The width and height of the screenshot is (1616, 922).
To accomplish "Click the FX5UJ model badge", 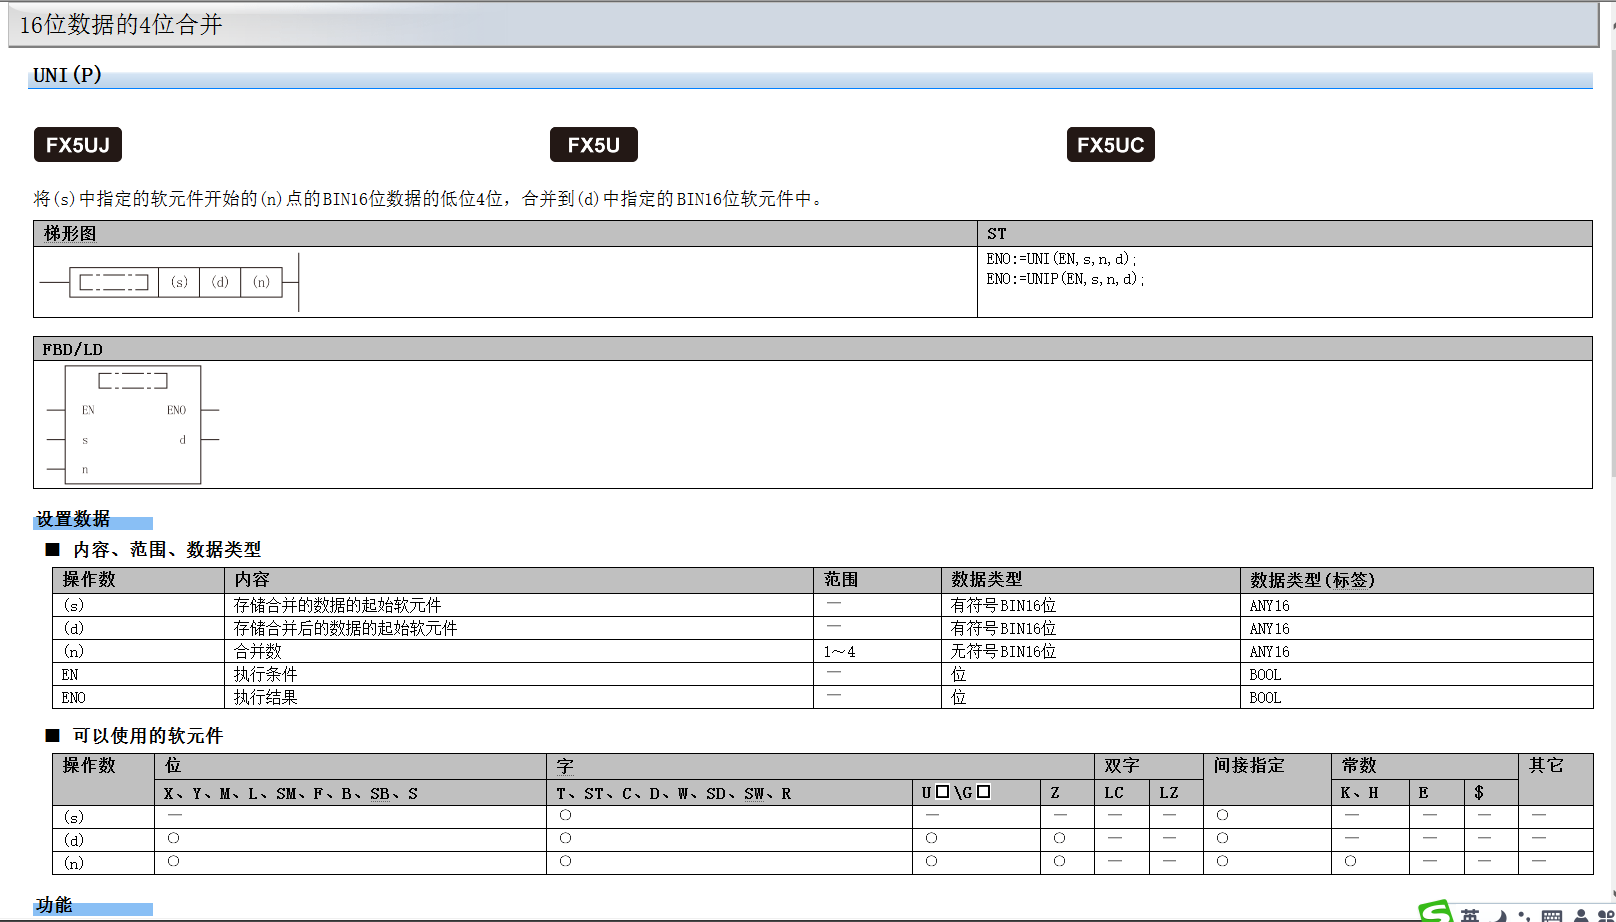I will [78, 145].
